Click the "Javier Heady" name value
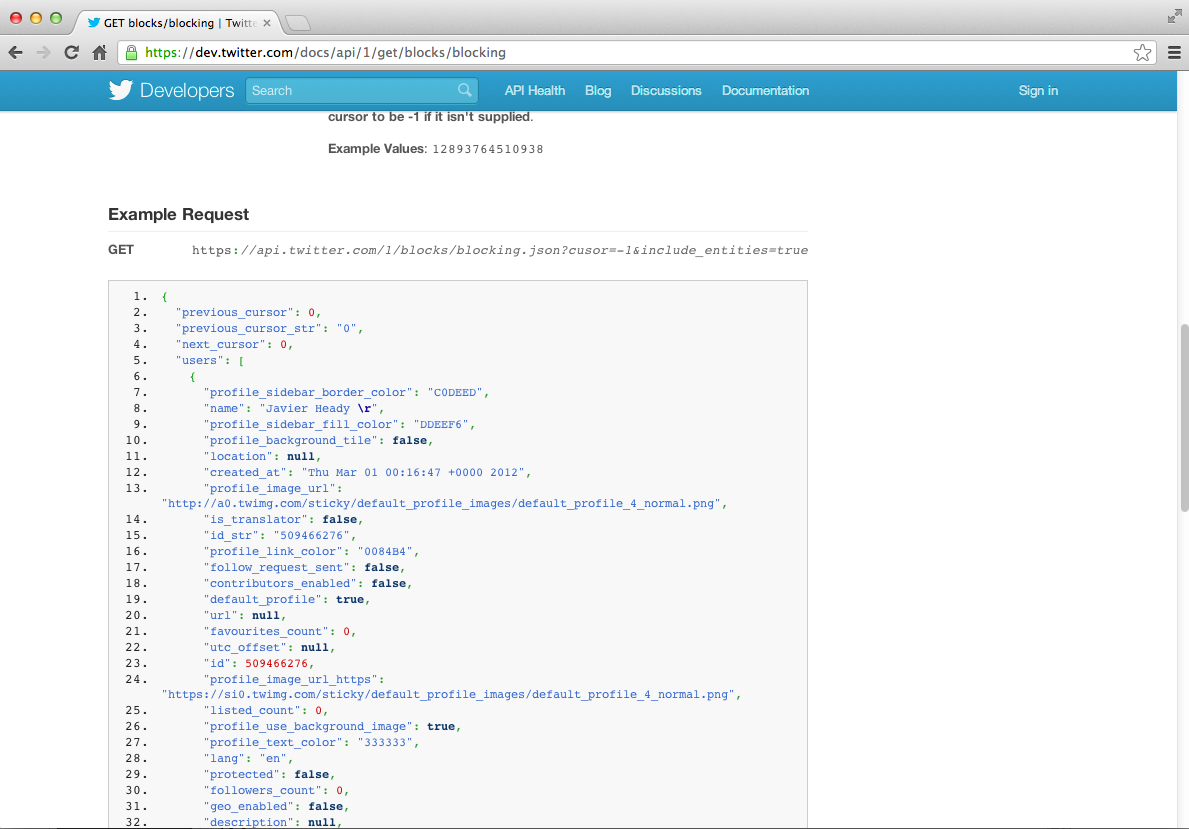The width and height of the screenshot is (1189, 829). point(319,408)
